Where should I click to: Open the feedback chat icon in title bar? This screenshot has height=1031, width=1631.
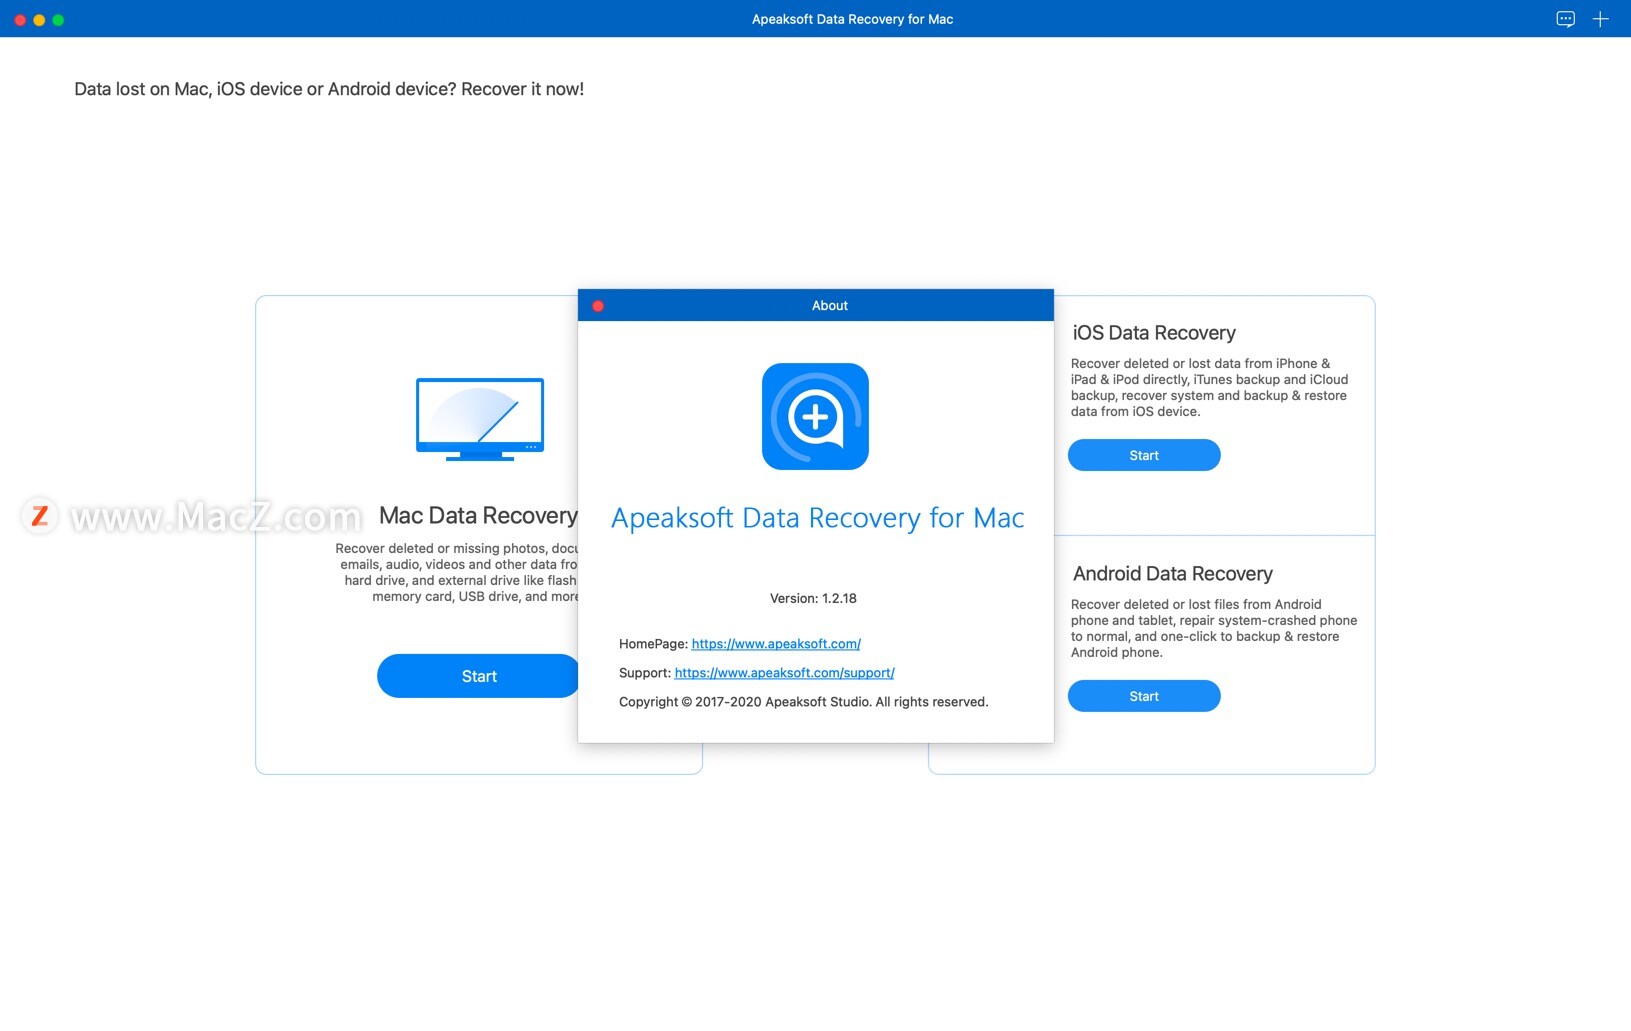[x=1565, y=19]
